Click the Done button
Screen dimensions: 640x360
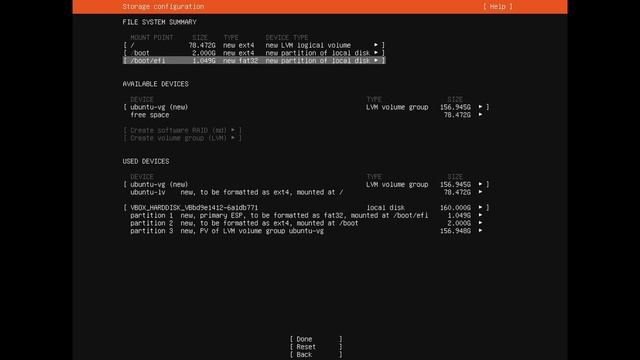click(x=316, y=339)
